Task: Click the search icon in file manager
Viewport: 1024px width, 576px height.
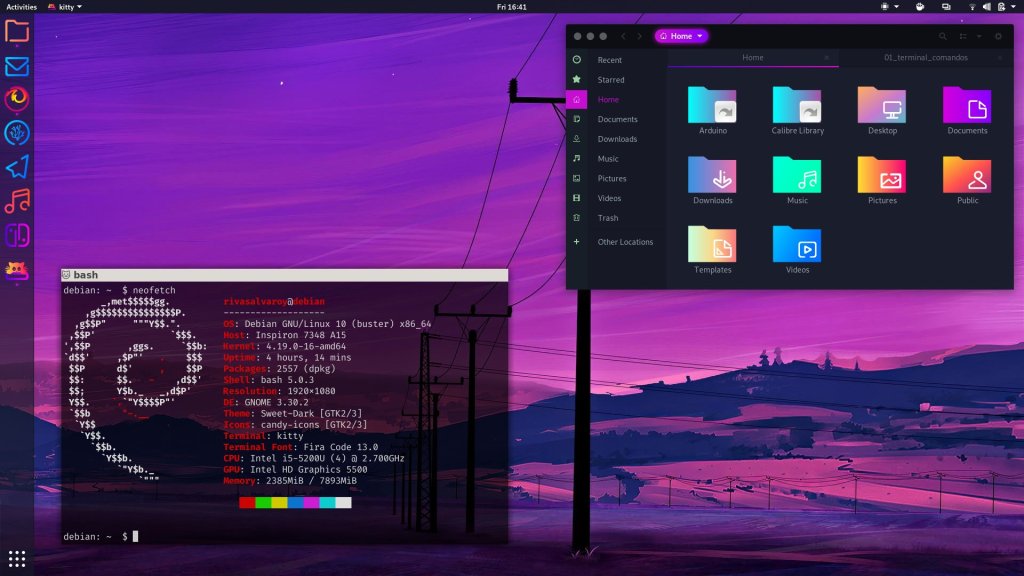Action: point(942,36)
